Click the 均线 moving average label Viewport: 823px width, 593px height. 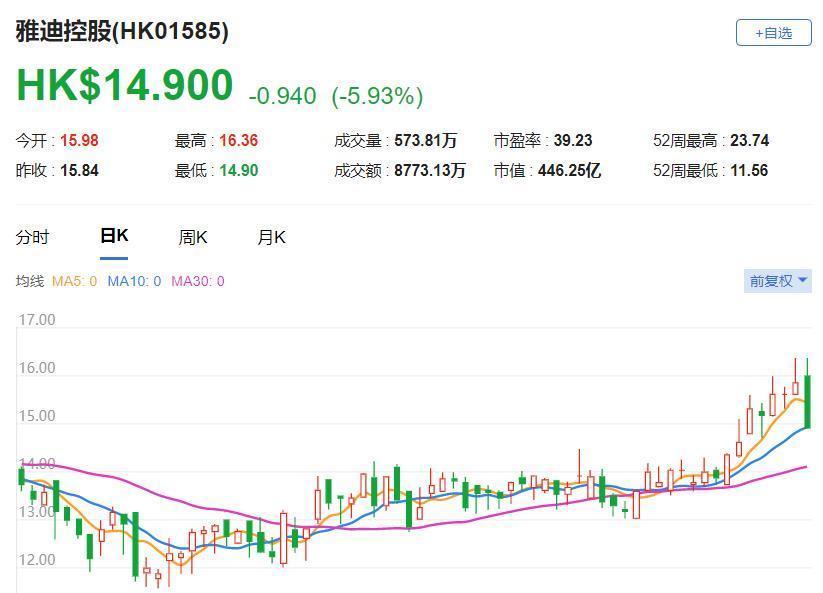[30, 281]
